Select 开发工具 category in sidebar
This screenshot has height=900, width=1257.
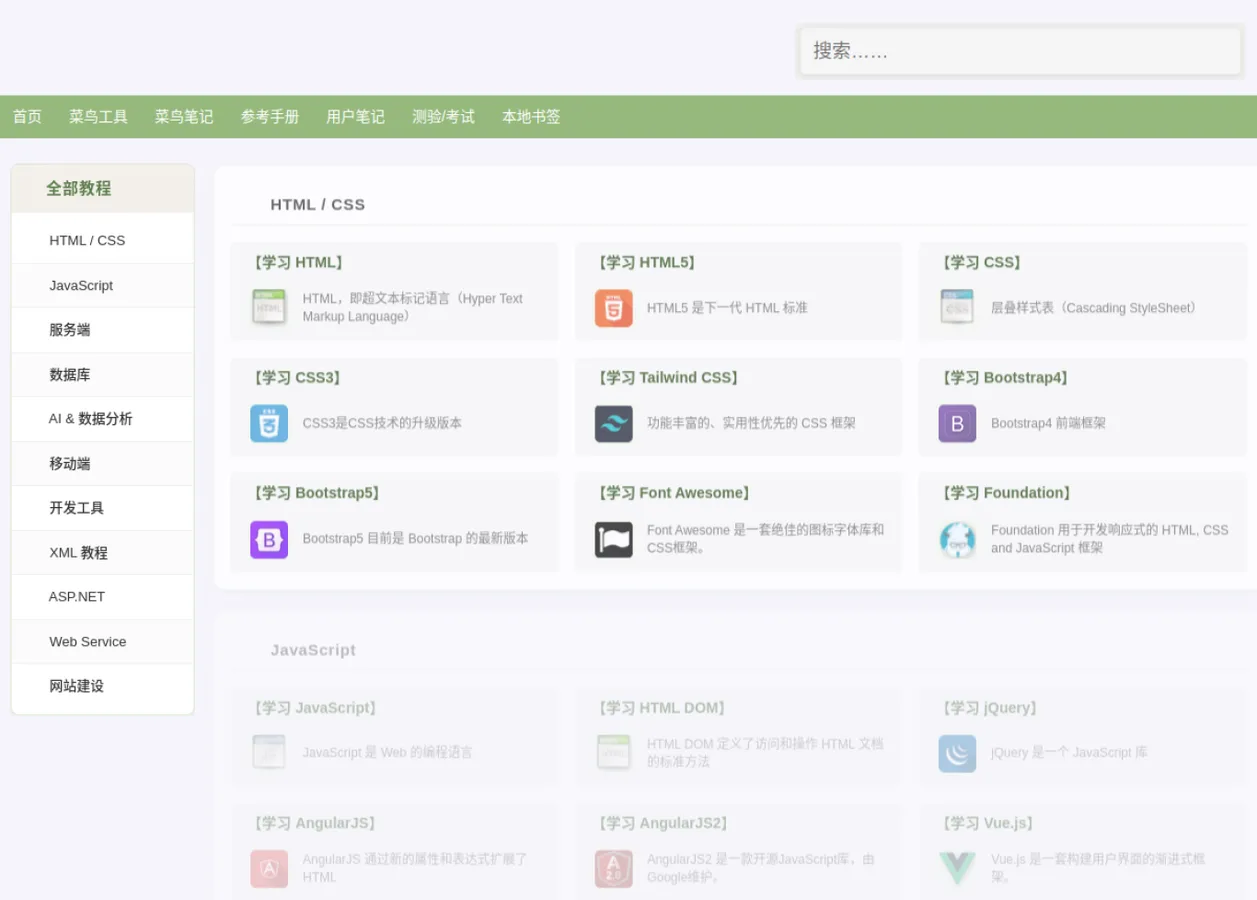[102, 508]
